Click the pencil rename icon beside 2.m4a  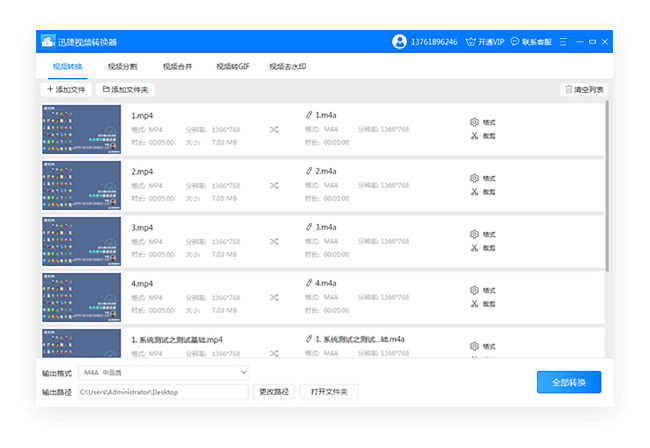(309, 171)
